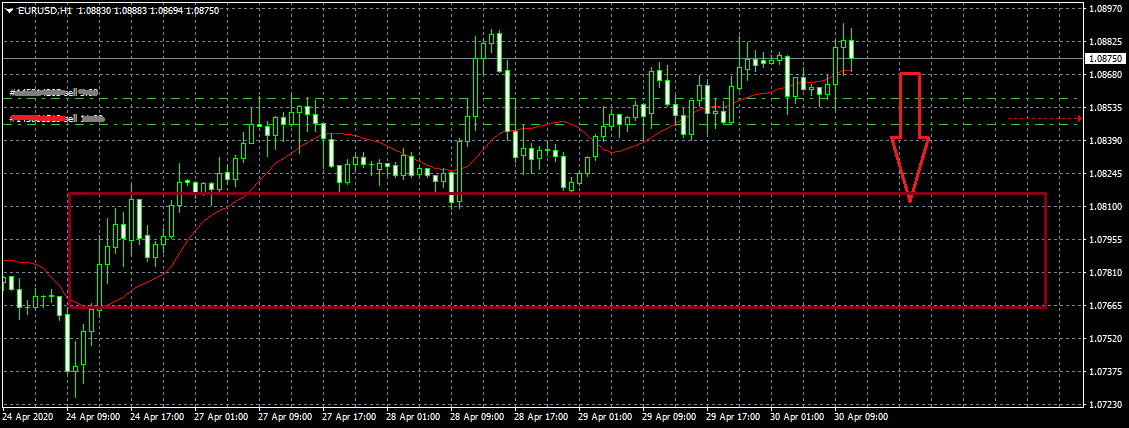Click the EURUSD,H1 chart title text
Image resolution: width=1129 pixels, height=428 pixels.
coord(45,9)
